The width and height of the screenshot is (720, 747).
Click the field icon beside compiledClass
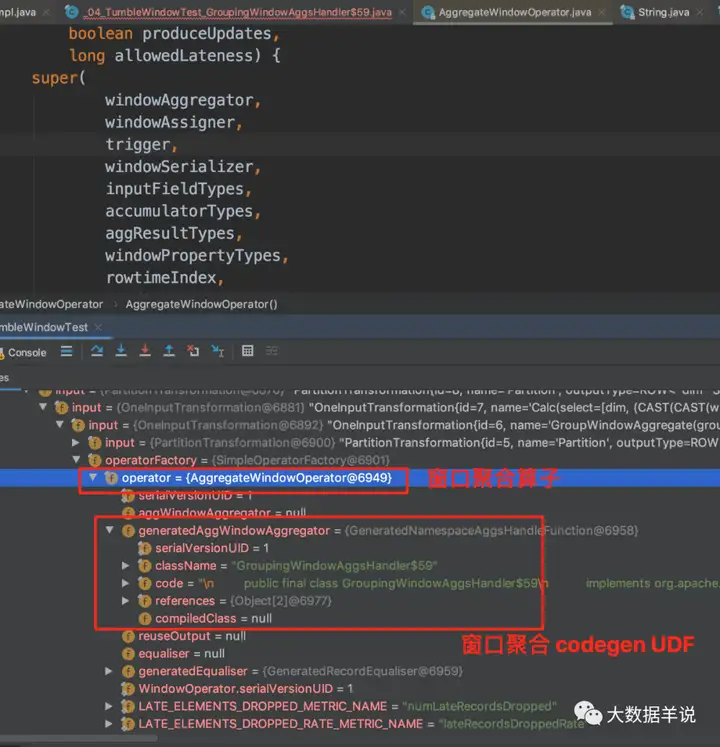click(x=145, y=618)
